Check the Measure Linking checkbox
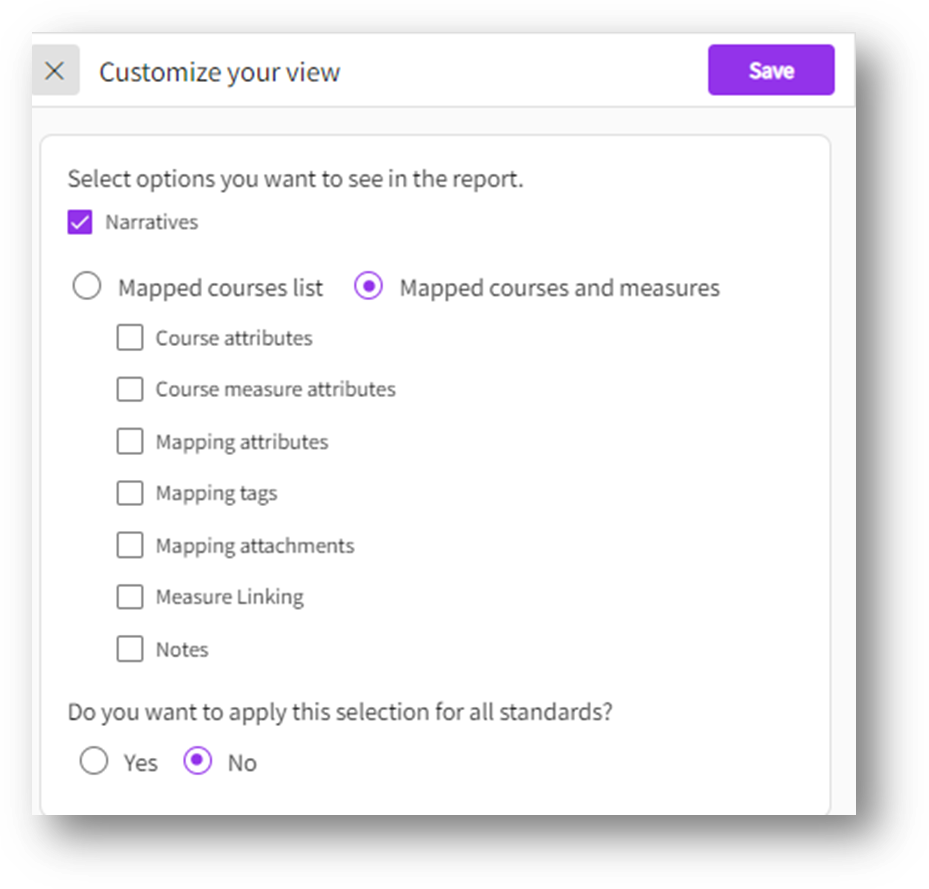Image resolution: width=929 pixels, height=889 pixels. 130,597
